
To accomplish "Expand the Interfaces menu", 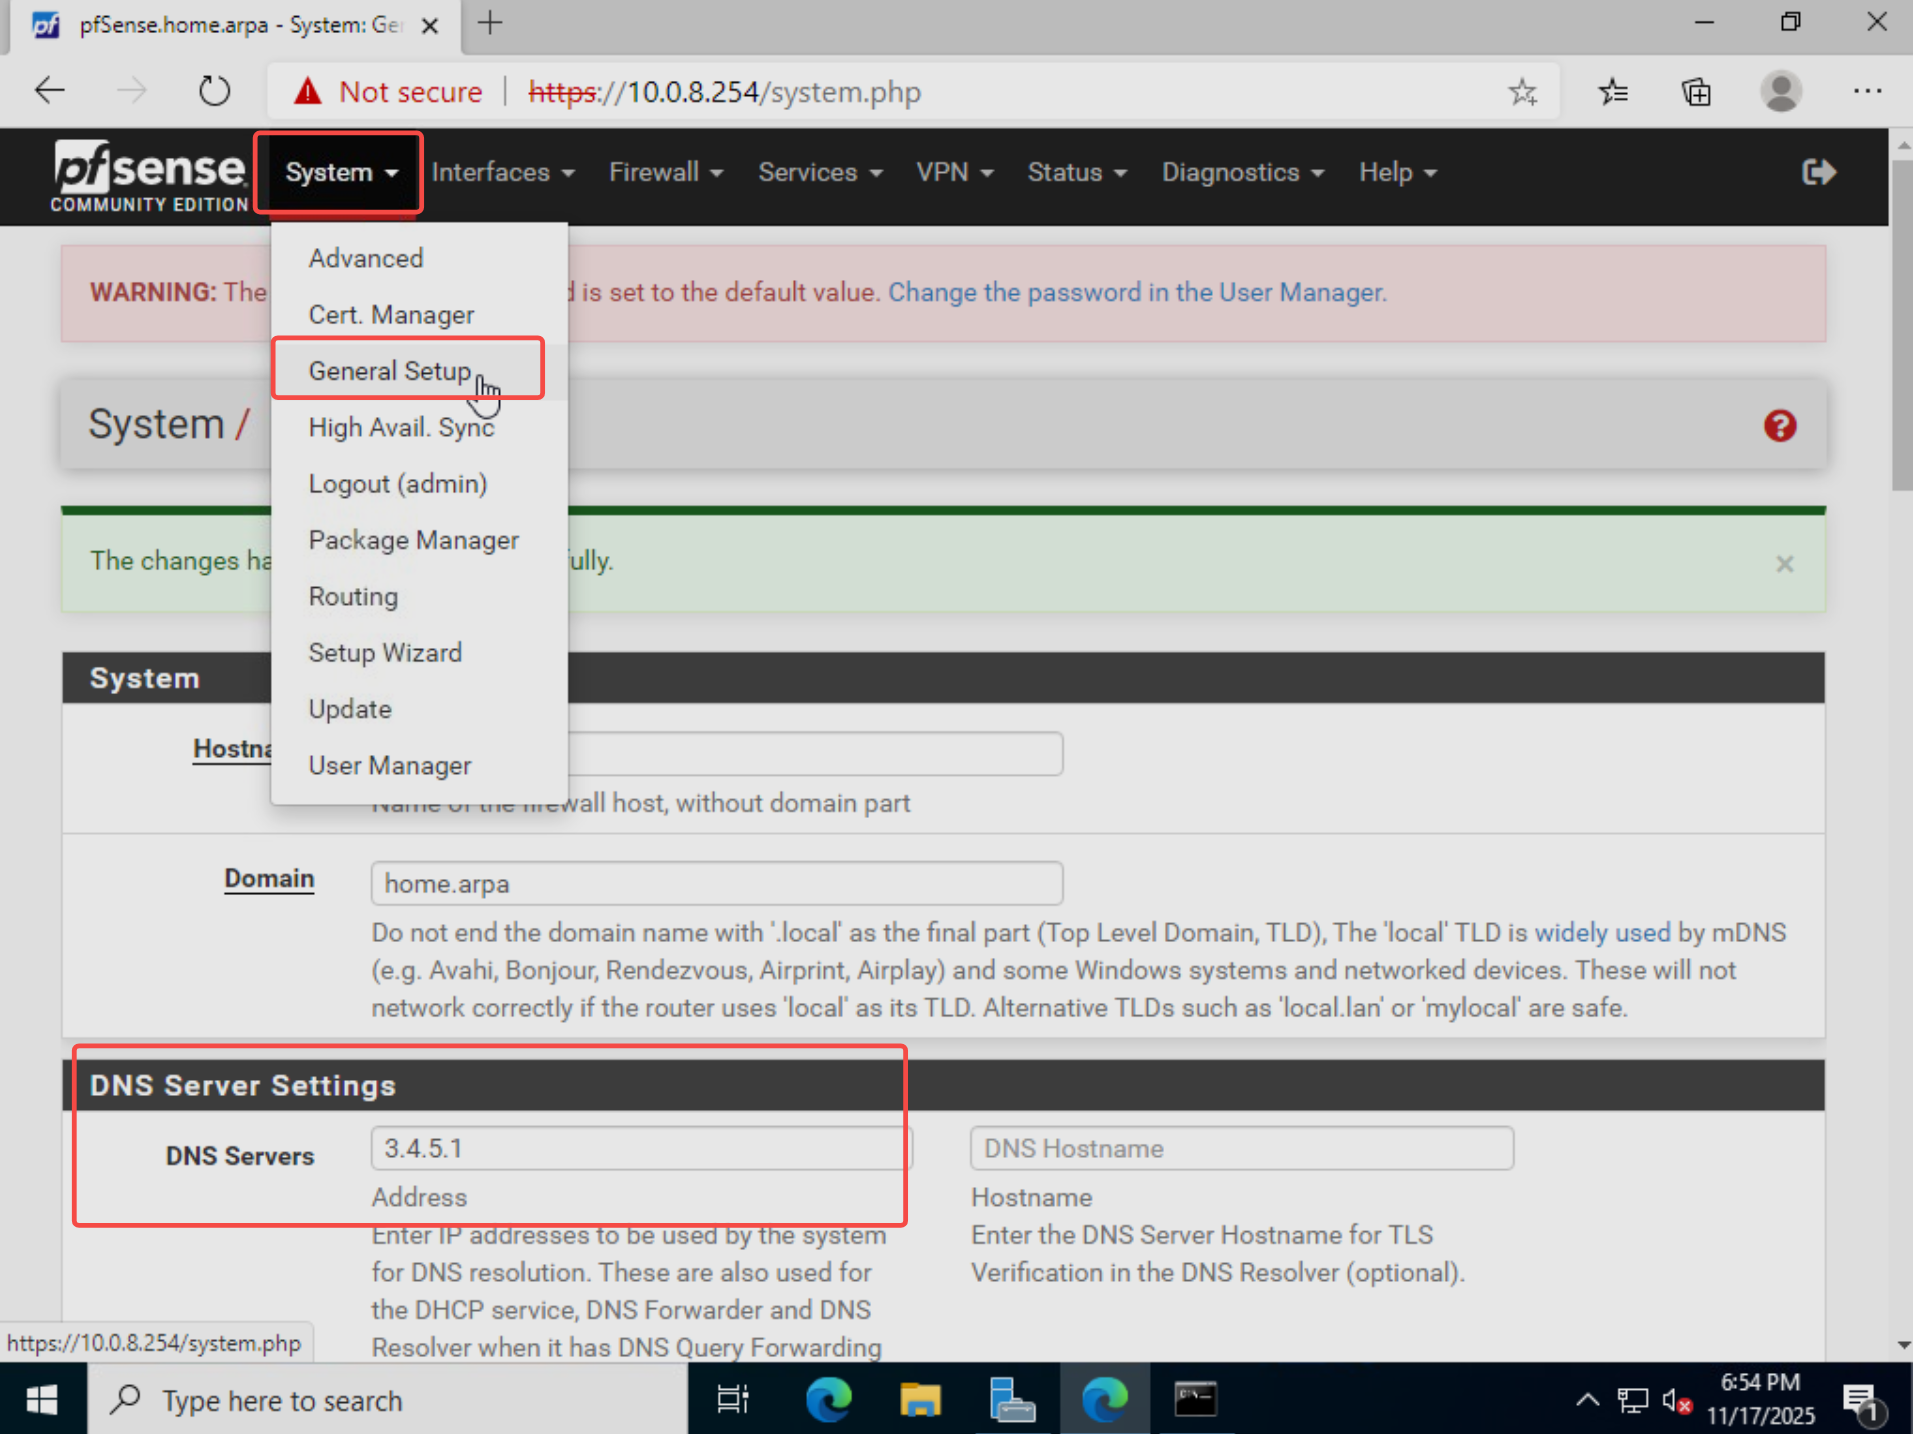I will (503, 172).
